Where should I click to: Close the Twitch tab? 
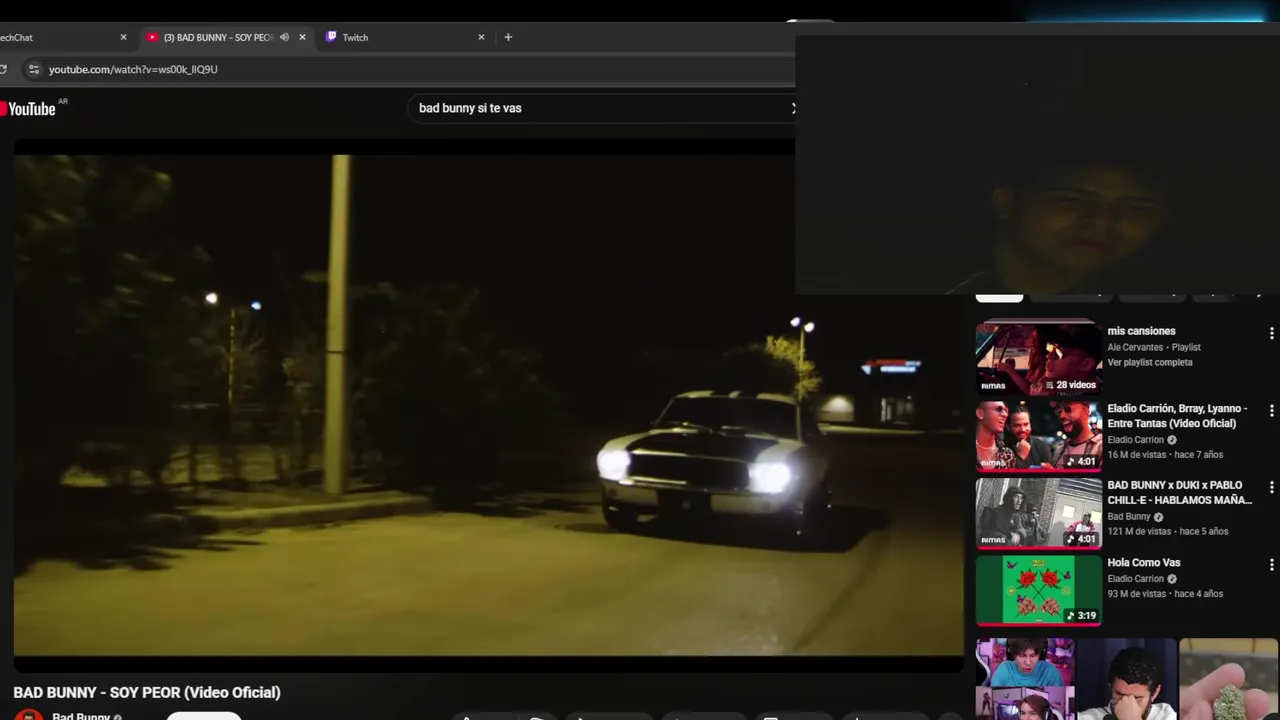[x=481, y=37]
